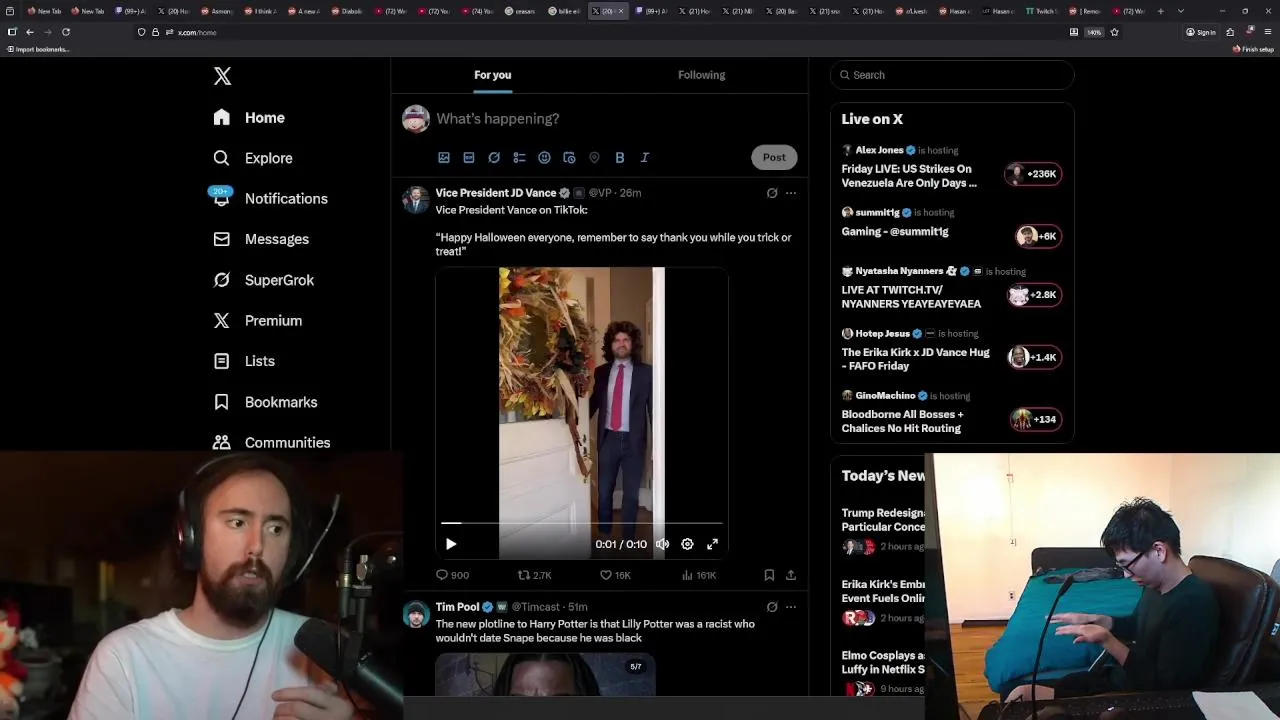
Task: Open video playback settings gear
Action: click(x=687, y=544)
